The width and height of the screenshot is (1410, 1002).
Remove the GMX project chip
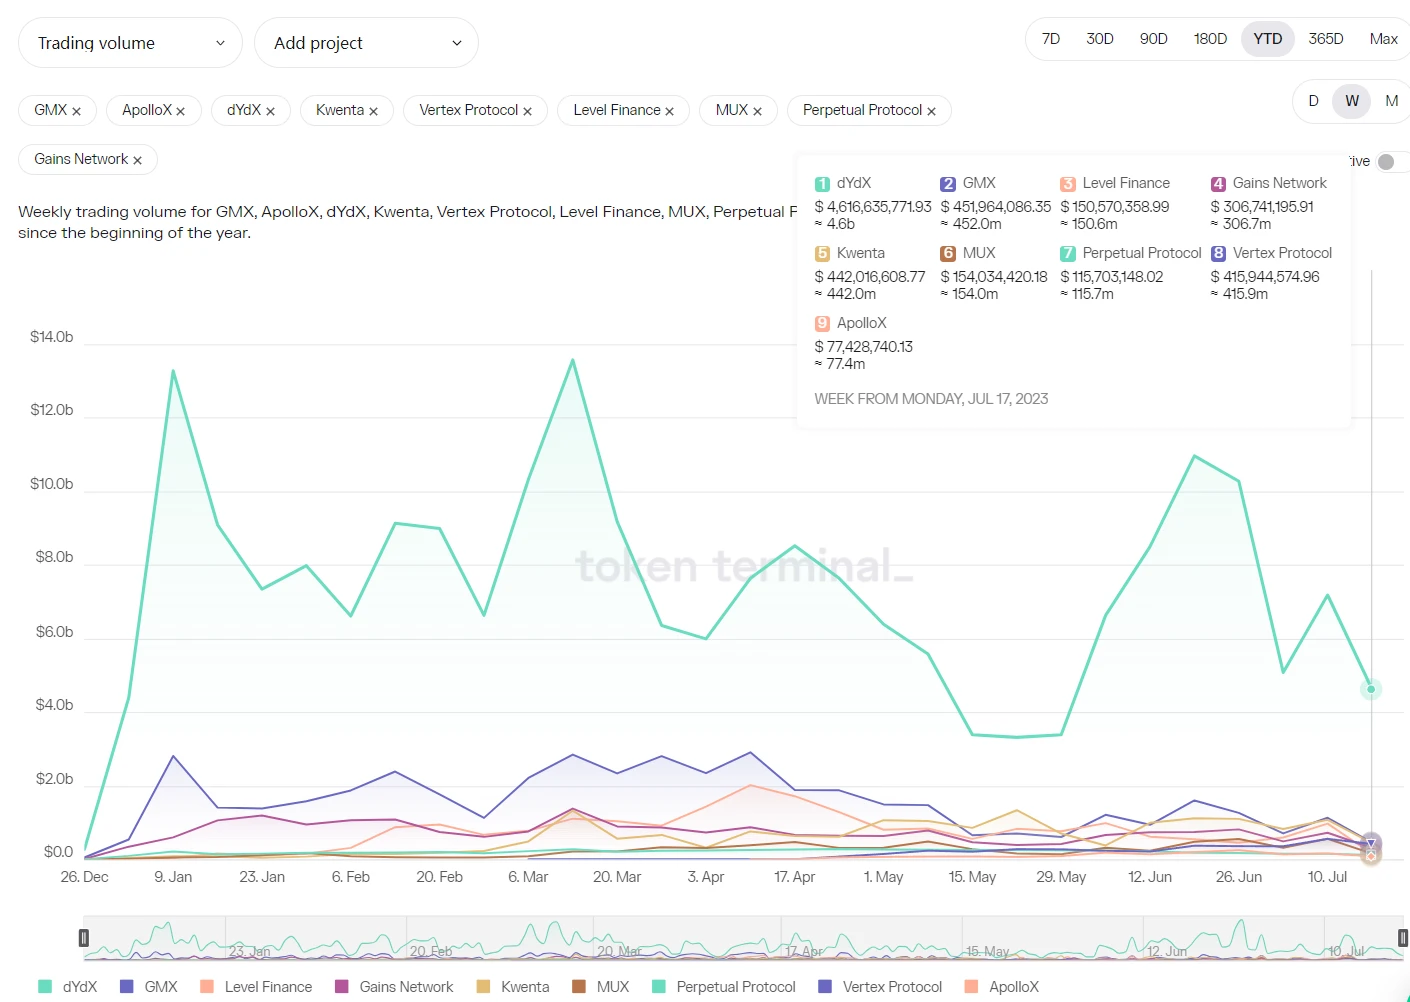[76, 111]
